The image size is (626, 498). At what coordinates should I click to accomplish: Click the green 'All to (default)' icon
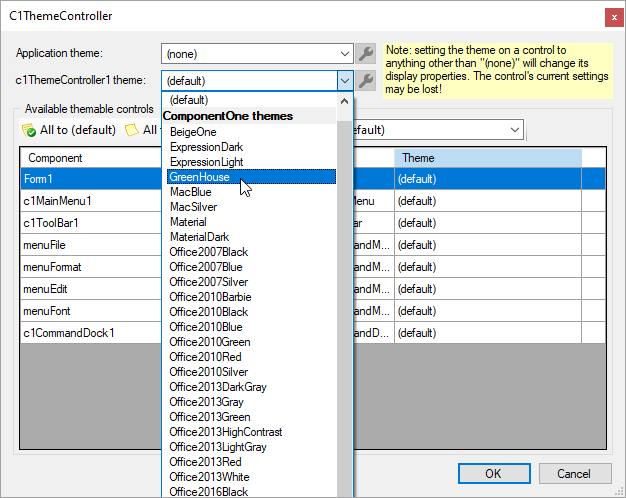(29, 130)
